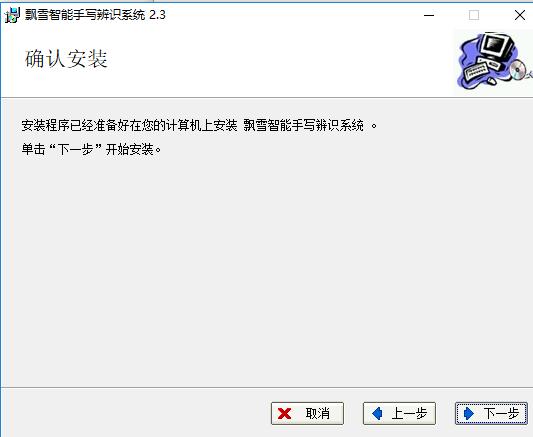Image resolution: width=533 pixels, height=437 pixels.
Task: Click the red X icon on 取消
Action: 284,414
